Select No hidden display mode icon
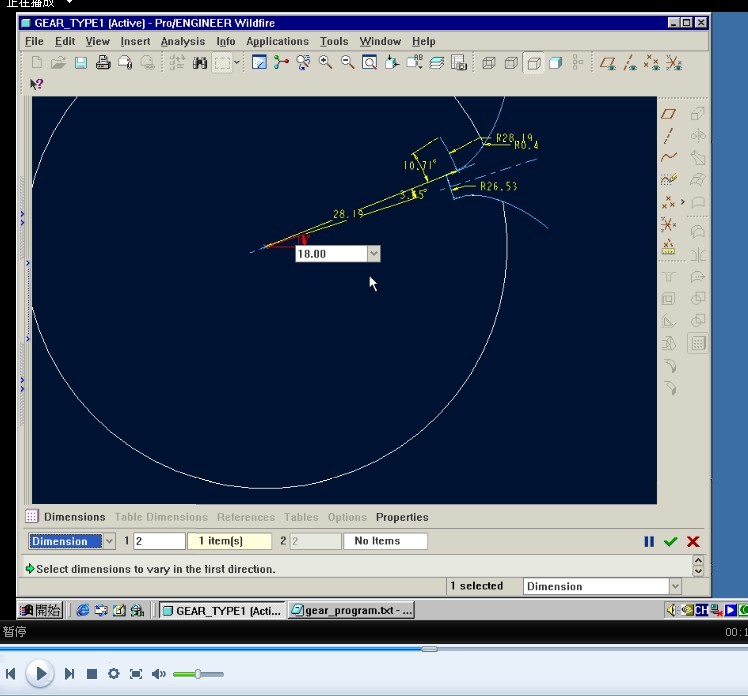The width and height of the screenshot is (748, 696). [533, 62]
